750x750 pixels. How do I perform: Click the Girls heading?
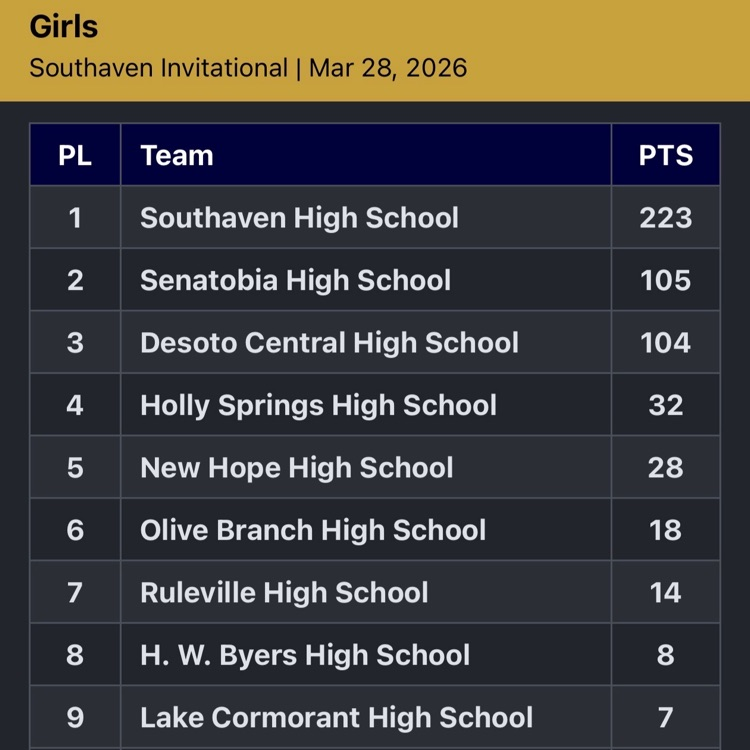[64, 27]
